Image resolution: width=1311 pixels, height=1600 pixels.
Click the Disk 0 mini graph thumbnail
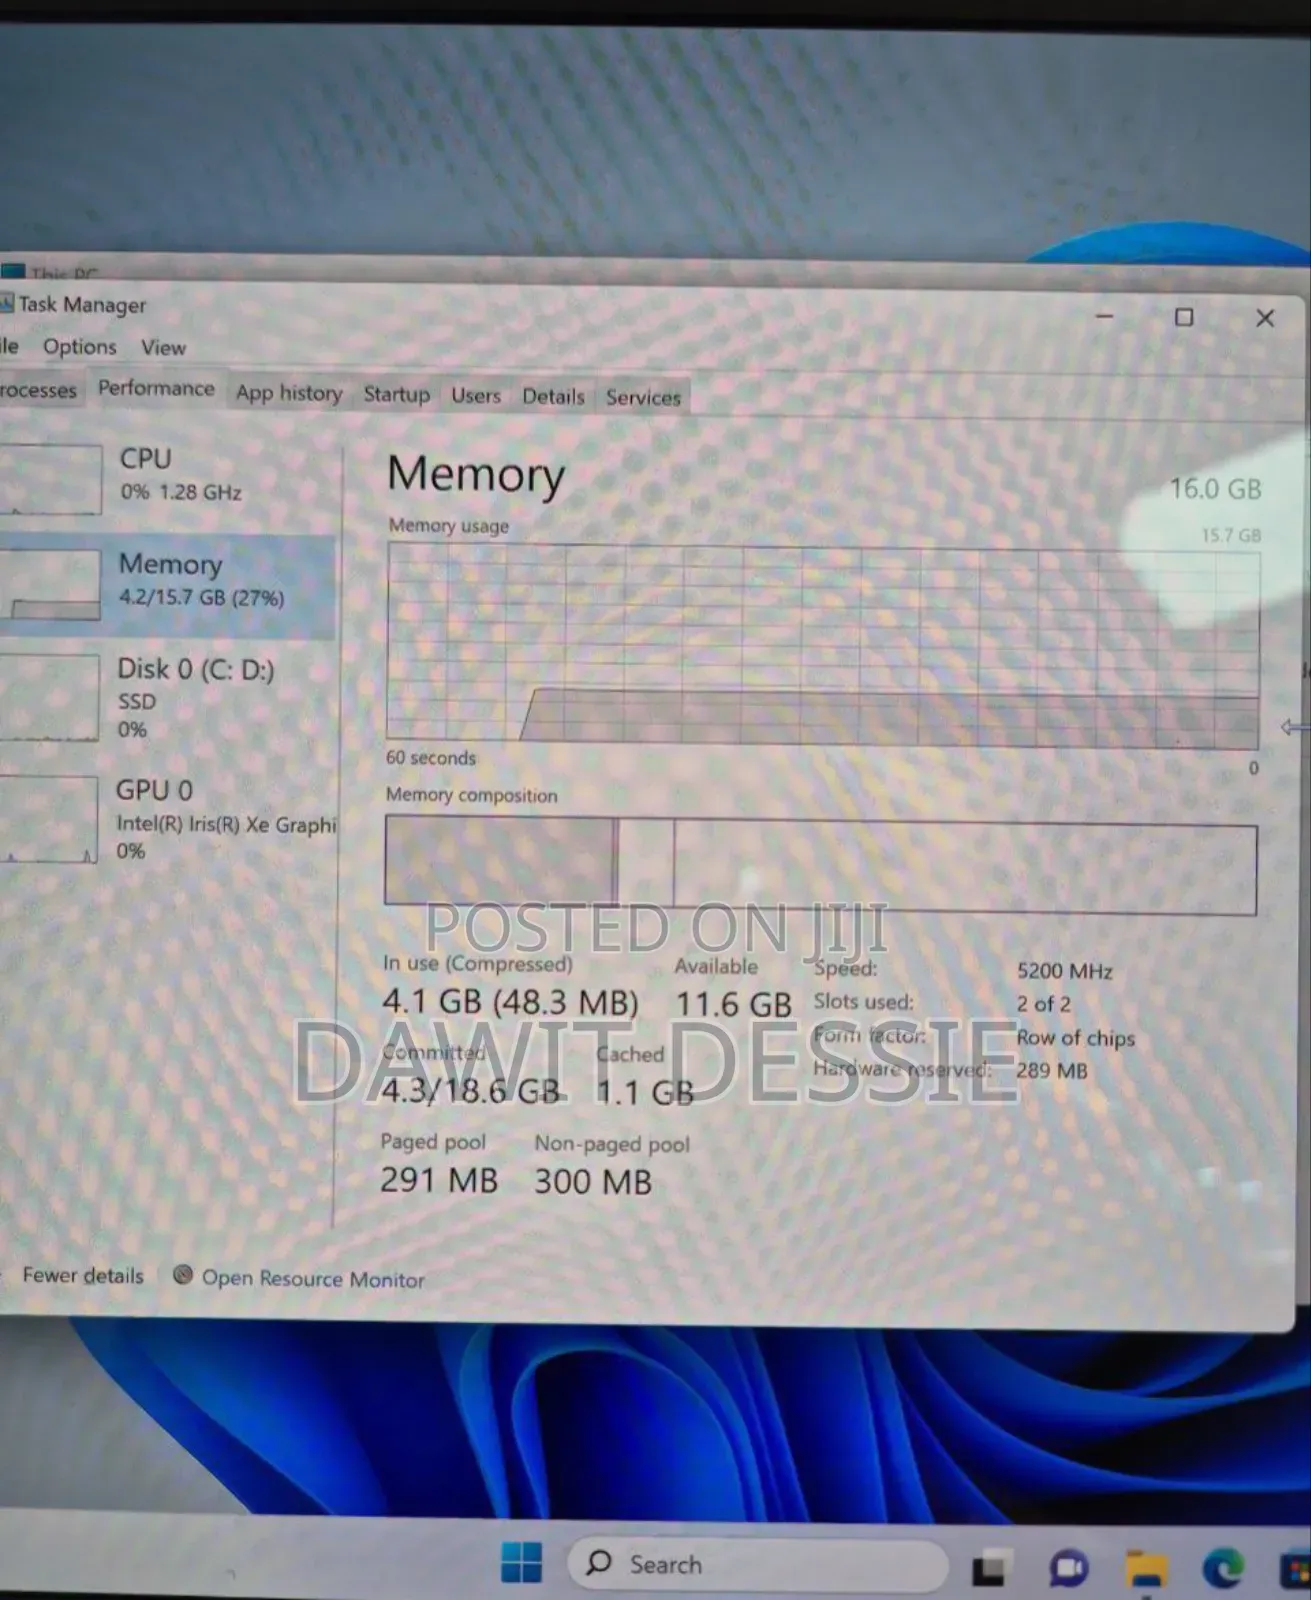[x=49, y=697]
